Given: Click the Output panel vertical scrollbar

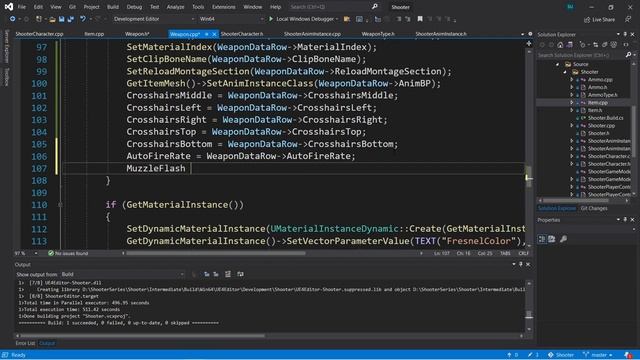Looking at the screenshot, I should pyautogui.click(x=529, y=306).
